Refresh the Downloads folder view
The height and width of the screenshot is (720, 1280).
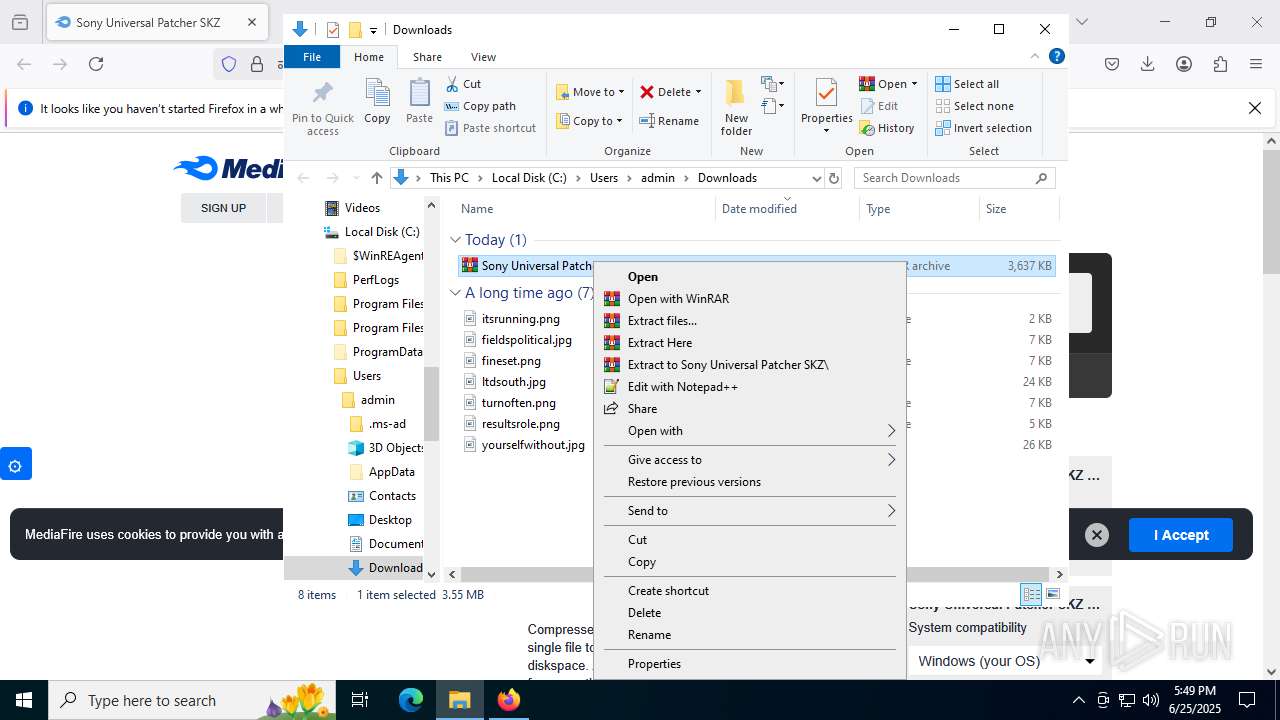click(x=834, y=178)
